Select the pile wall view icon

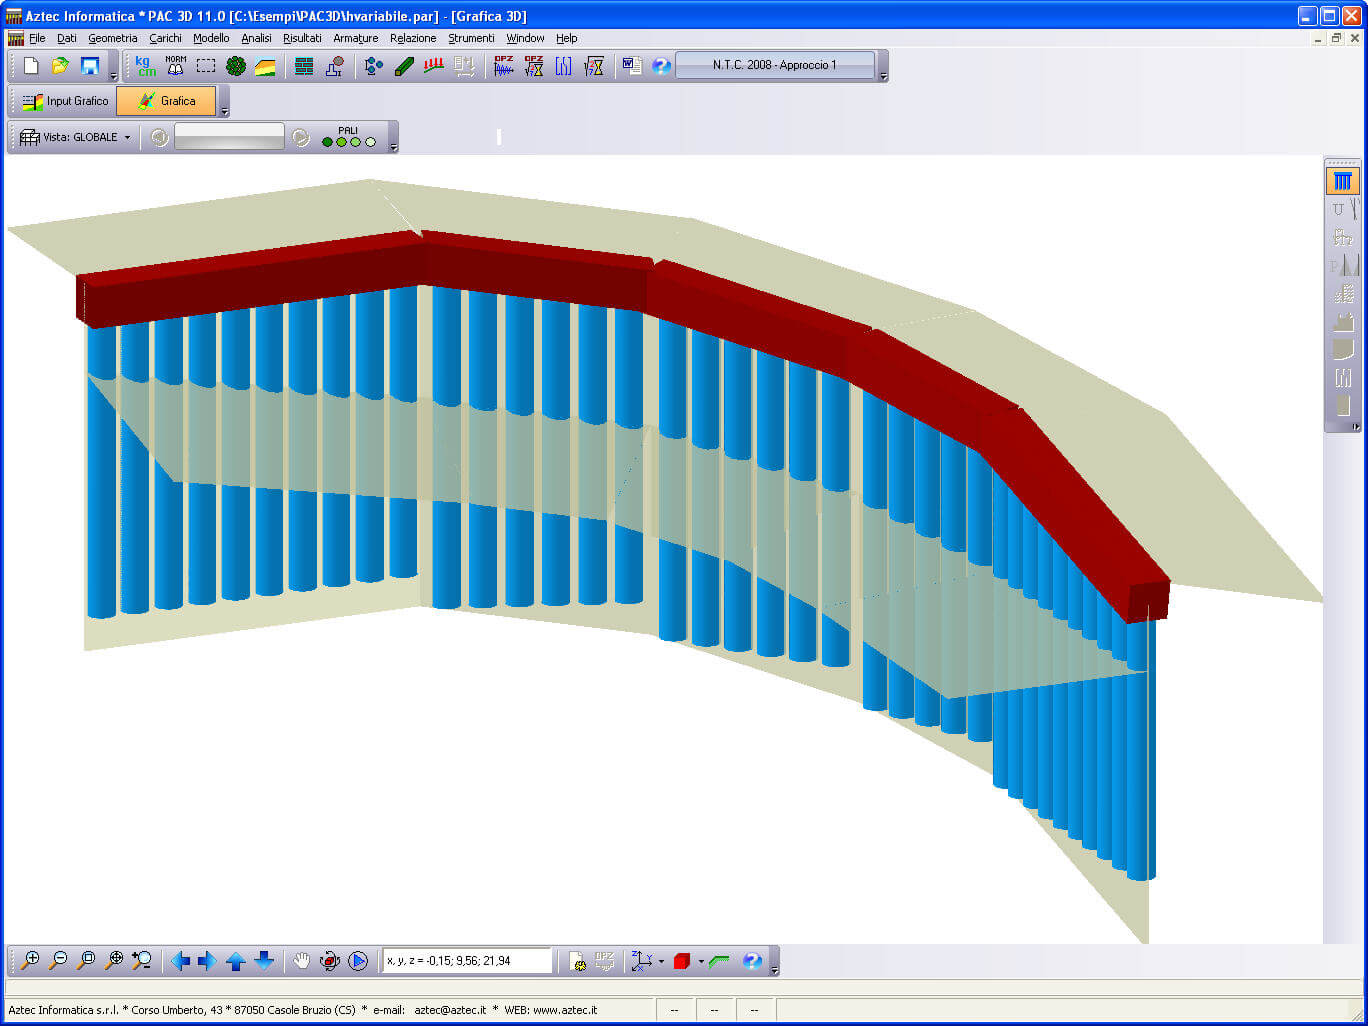tap(1342, 181)
